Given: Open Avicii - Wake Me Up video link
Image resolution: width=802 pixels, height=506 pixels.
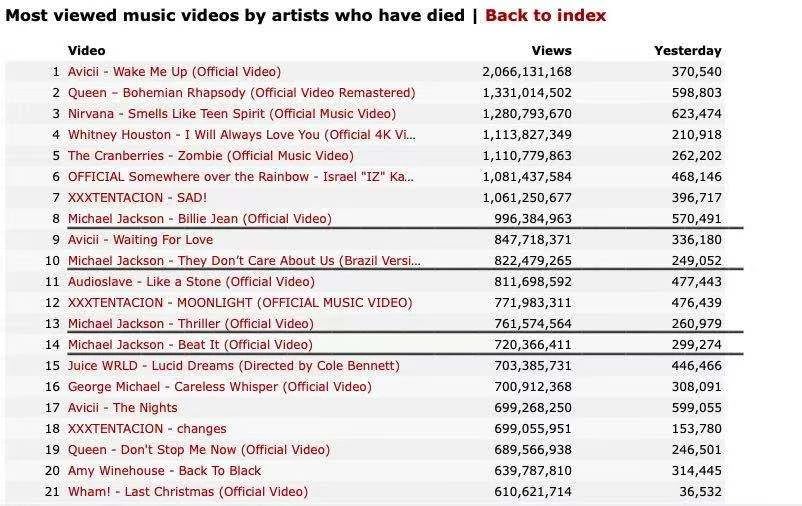Looking at the screenshot, I should (x=174, y=72).
